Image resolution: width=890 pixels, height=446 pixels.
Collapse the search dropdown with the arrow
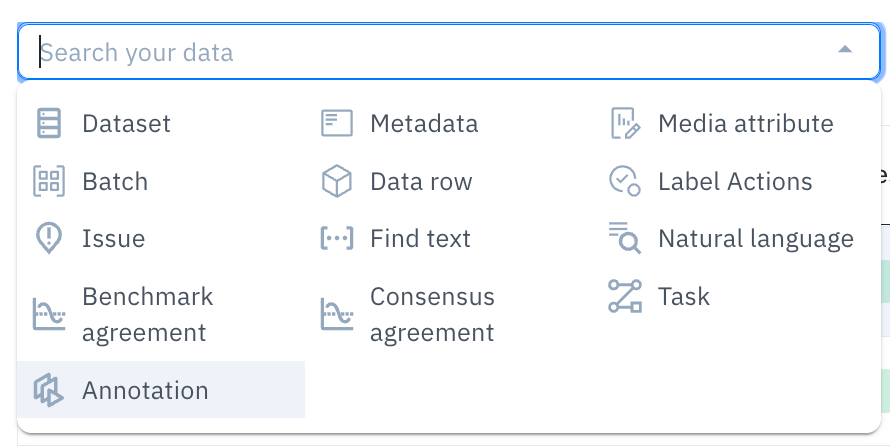(845, 49)
